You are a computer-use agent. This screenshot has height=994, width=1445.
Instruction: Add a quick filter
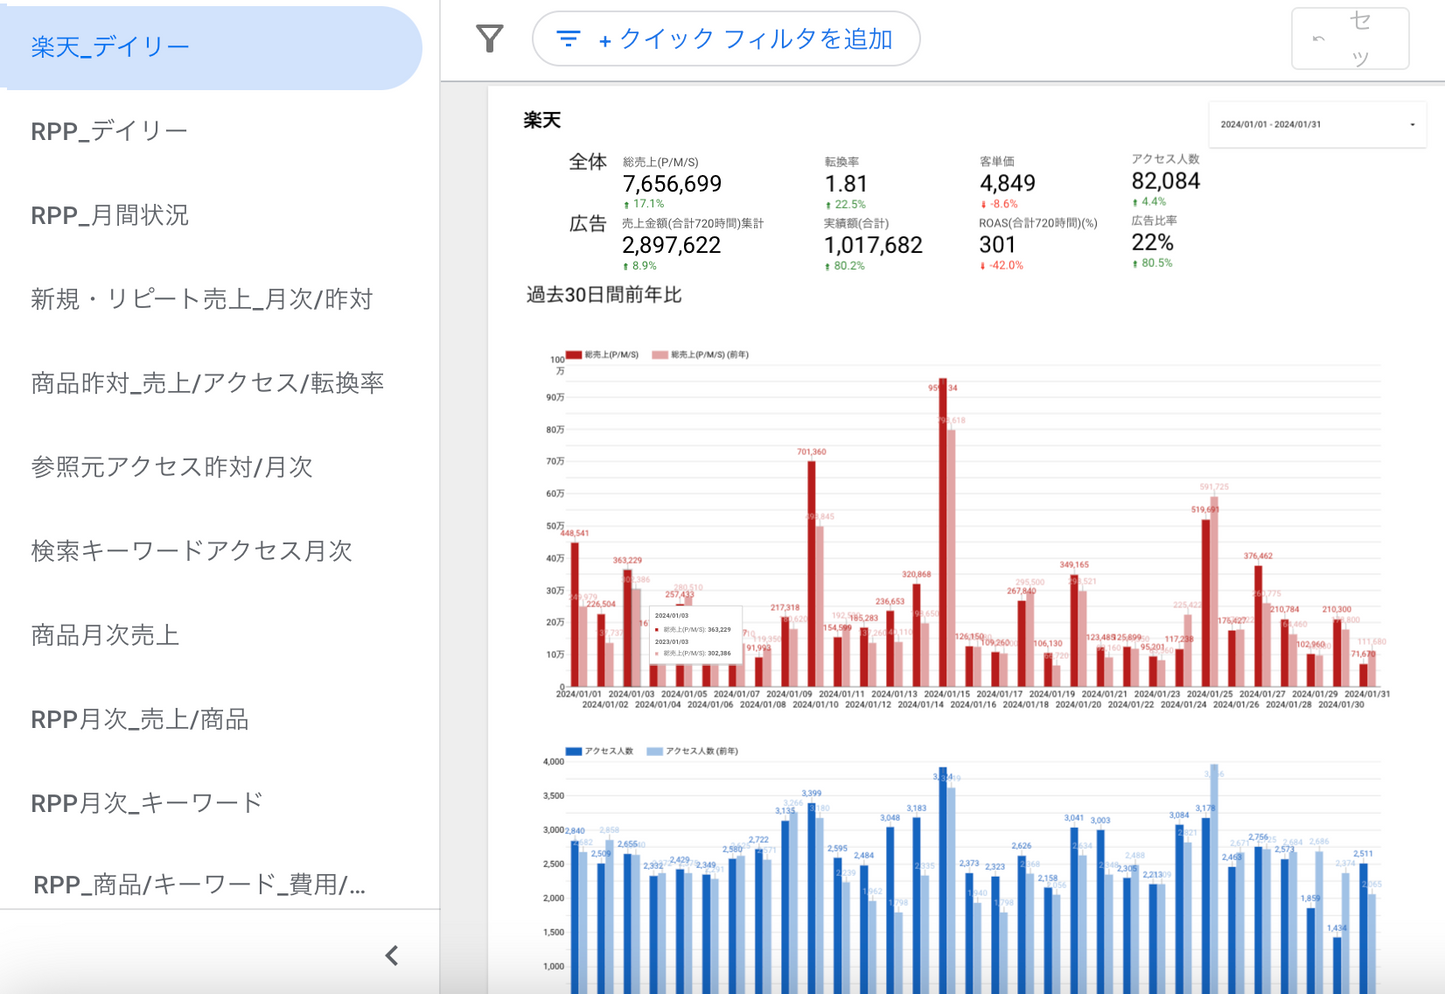point(726,39)
